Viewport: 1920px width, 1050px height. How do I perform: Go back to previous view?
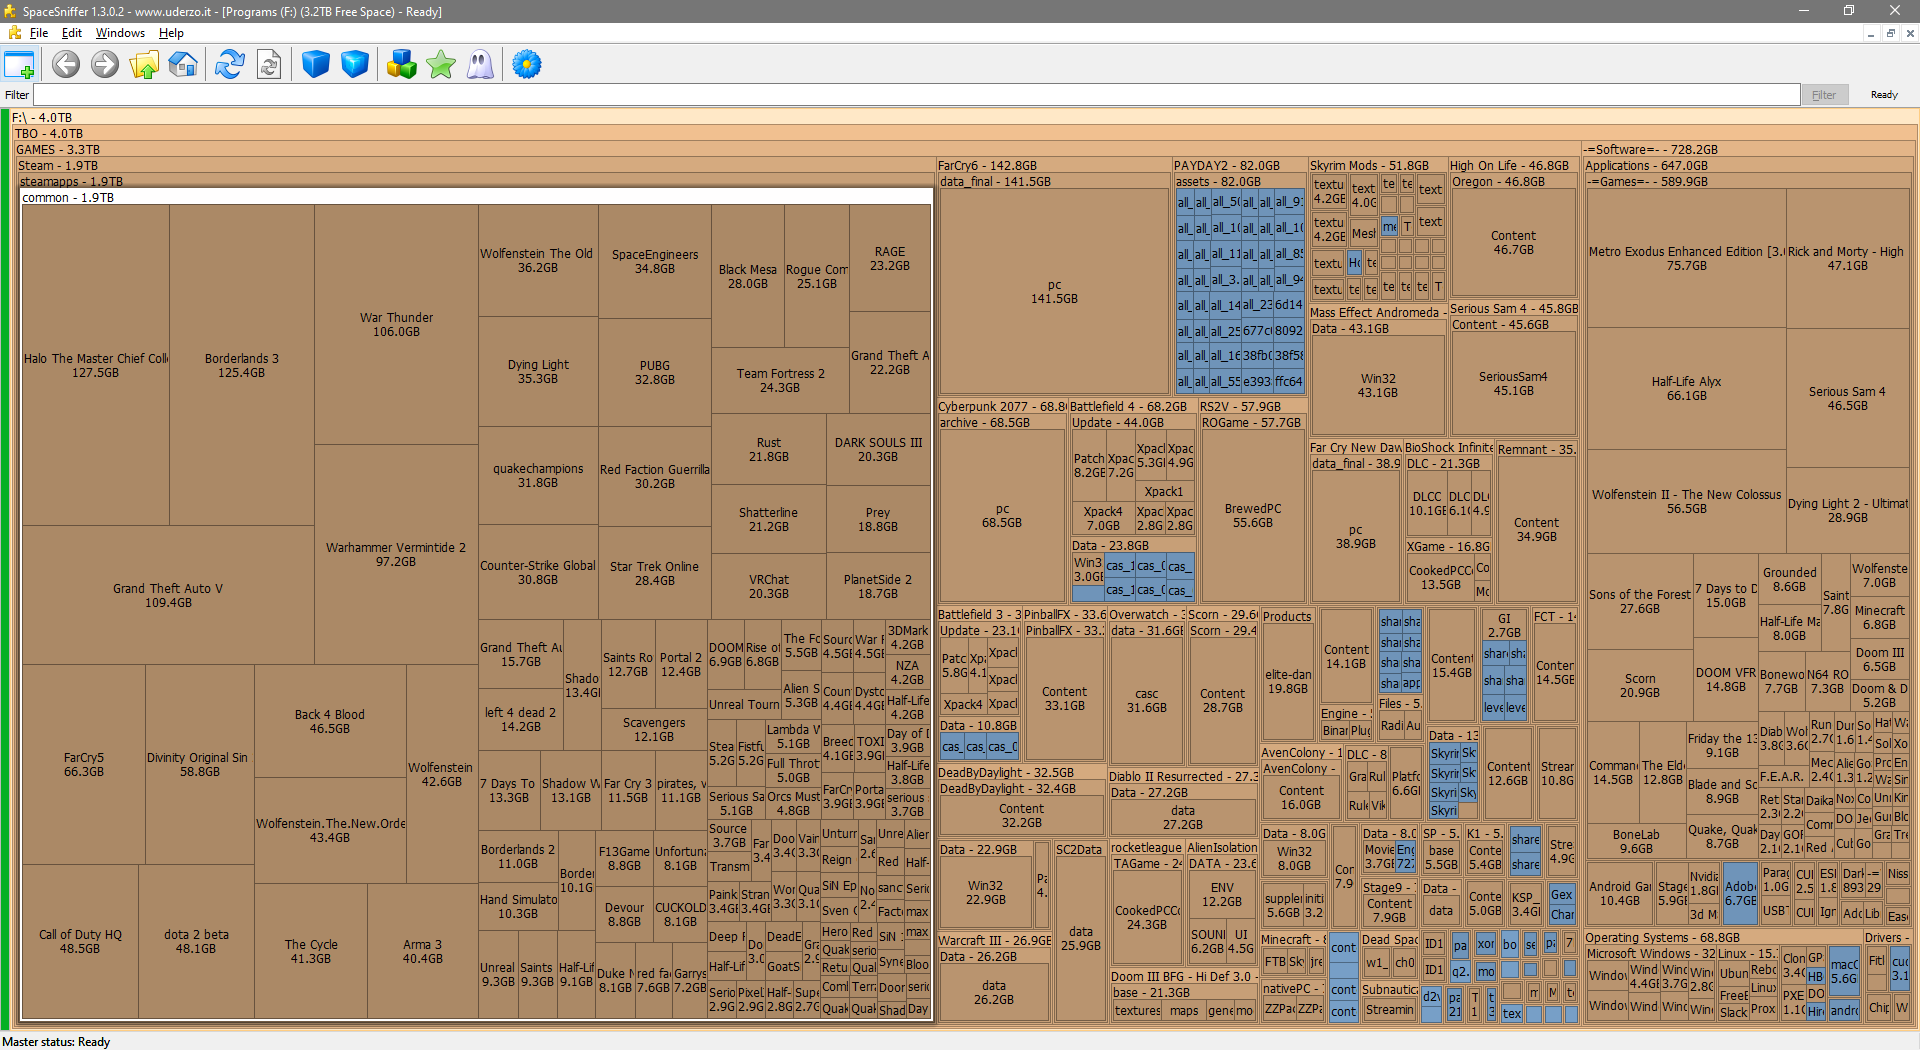[66, 65]
